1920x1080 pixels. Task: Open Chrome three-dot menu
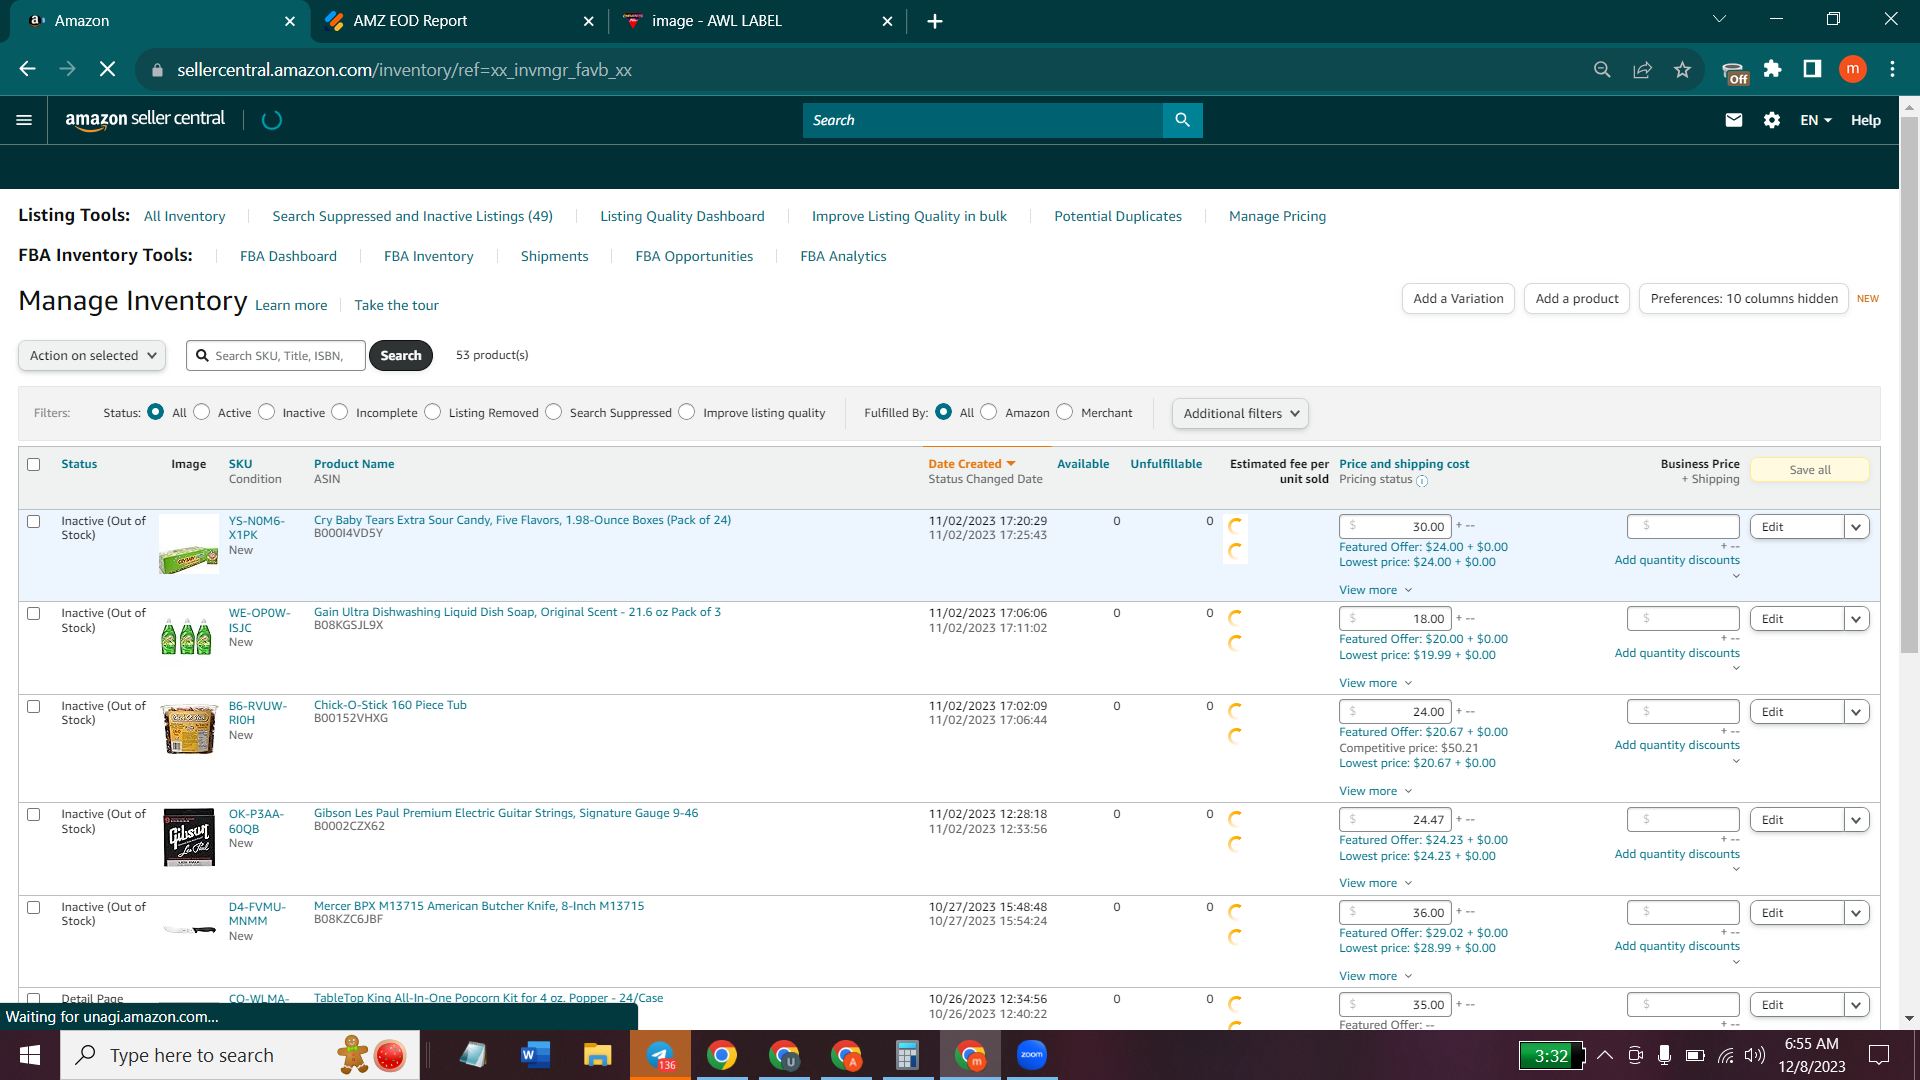[x=1892, y=69]
